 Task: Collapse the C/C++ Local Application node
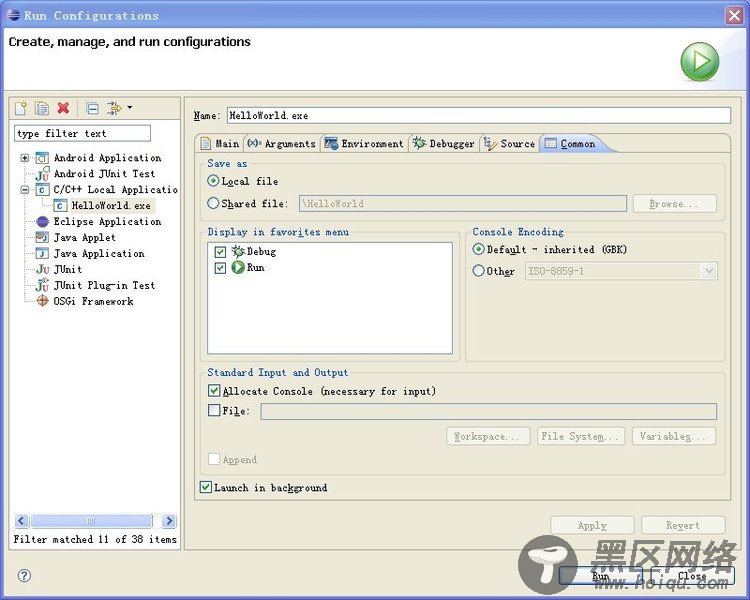click(25, 190)
